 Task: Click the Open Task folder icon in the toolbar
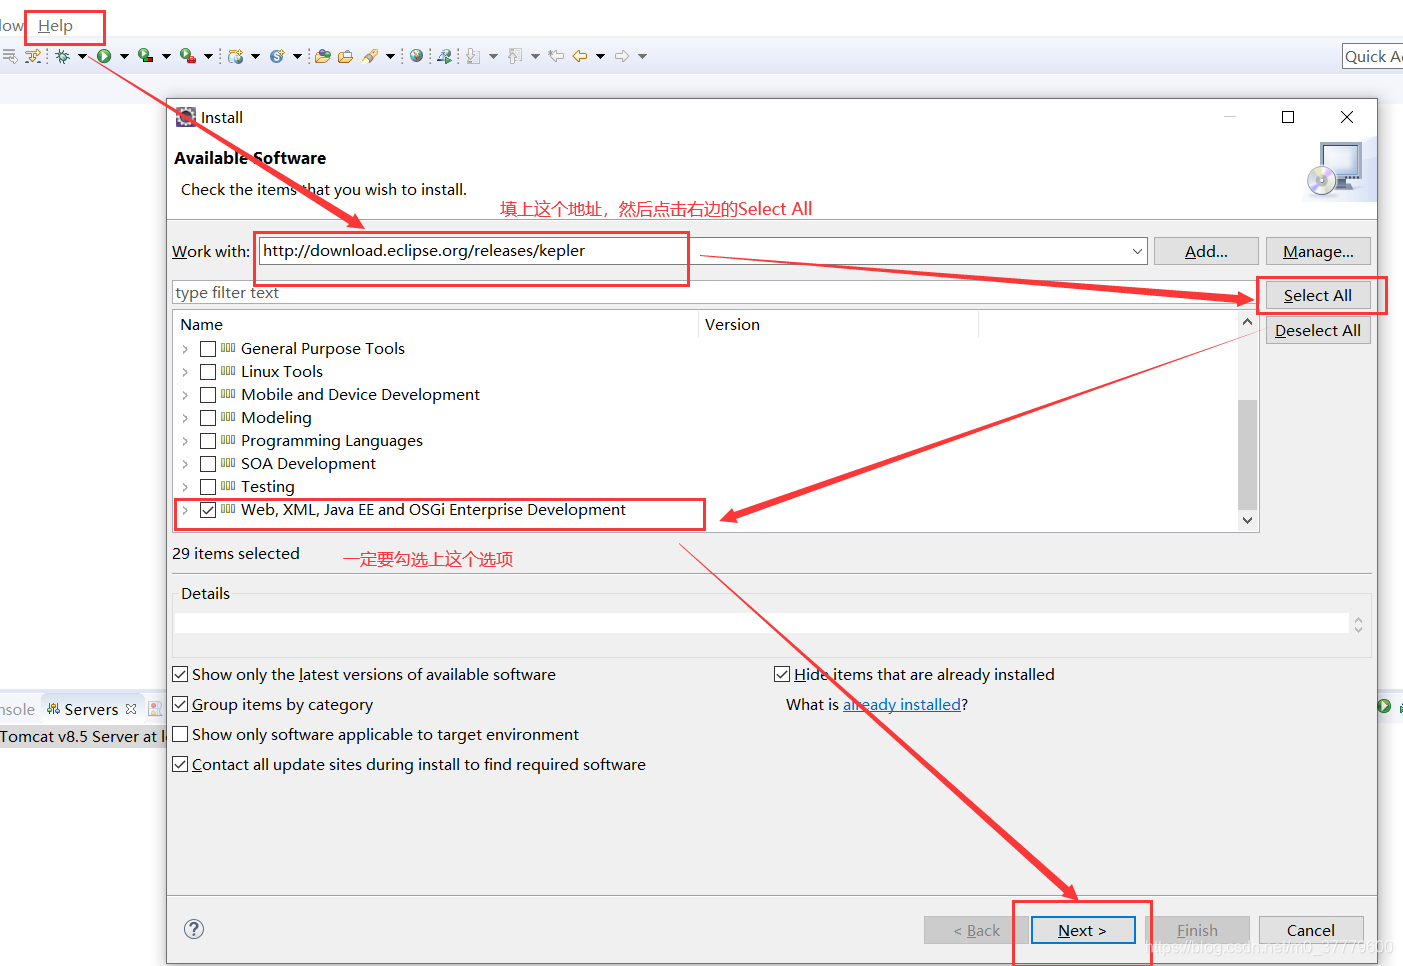click(x=346, y=56)
